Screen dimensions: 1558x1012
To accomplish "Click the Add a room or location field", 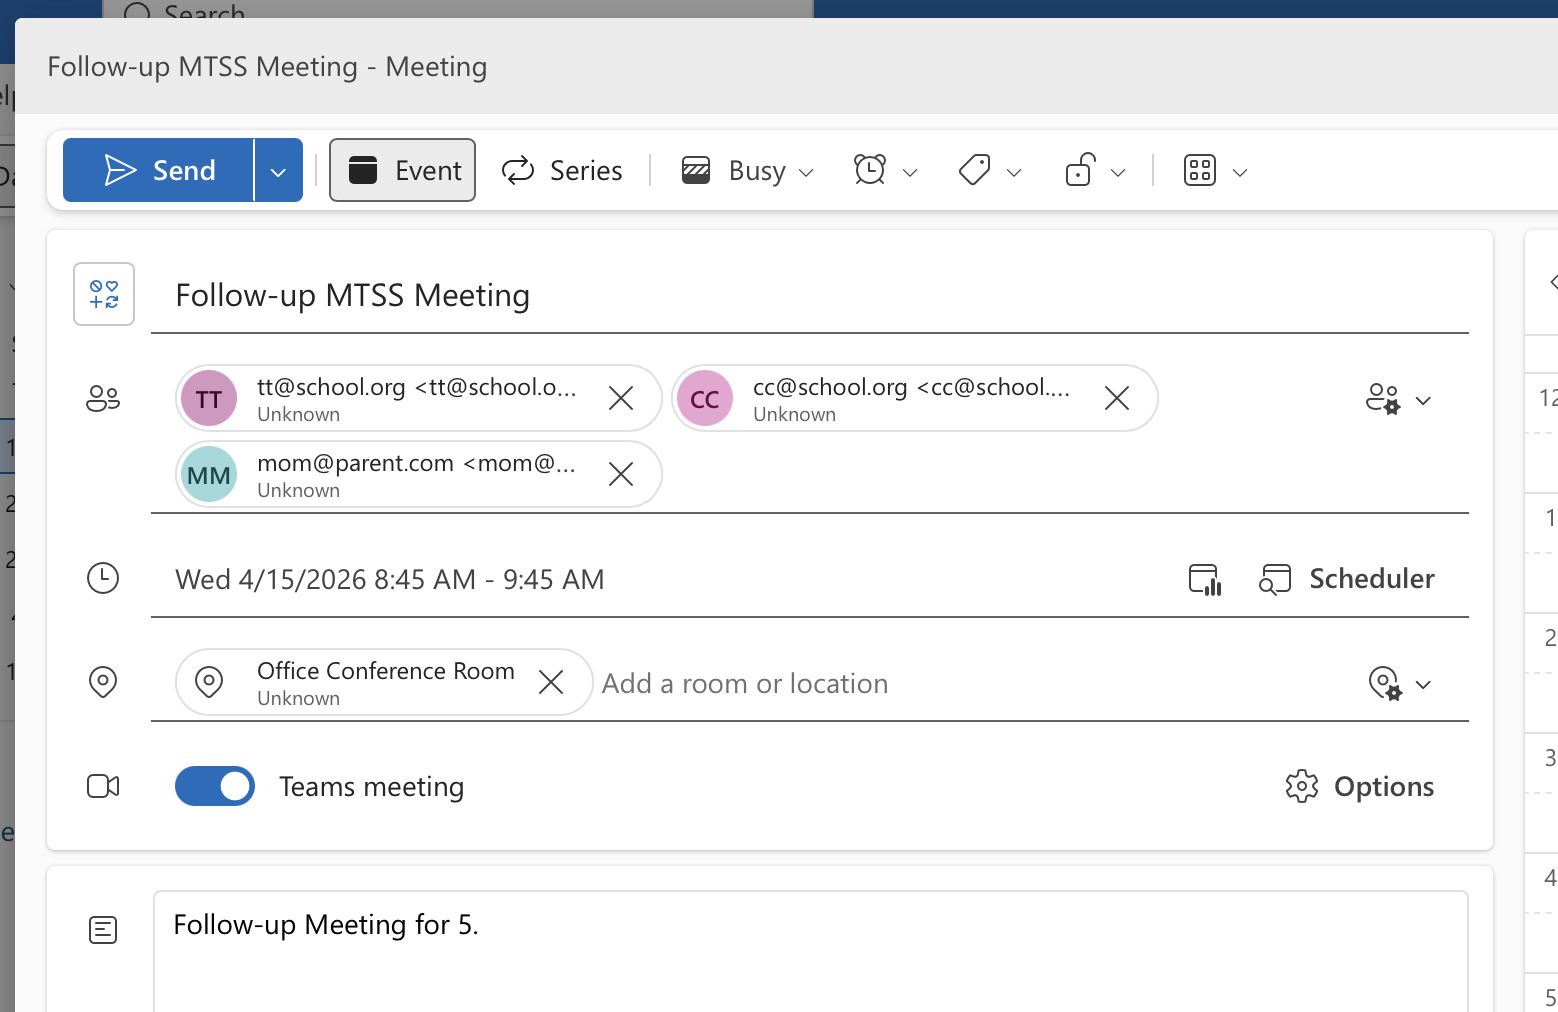I will 745,683.
